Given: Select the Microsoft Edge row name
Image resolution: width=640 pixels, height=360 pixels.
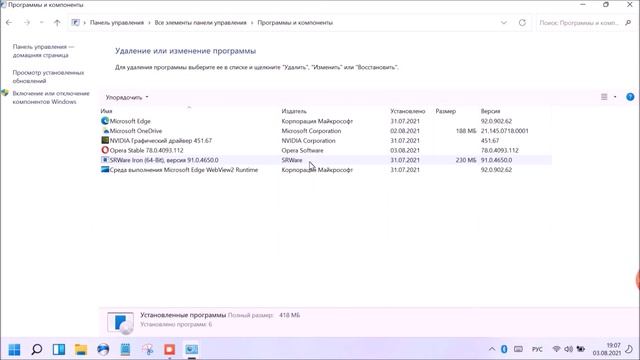Looking at the screenshot, I should click(130, 121).
